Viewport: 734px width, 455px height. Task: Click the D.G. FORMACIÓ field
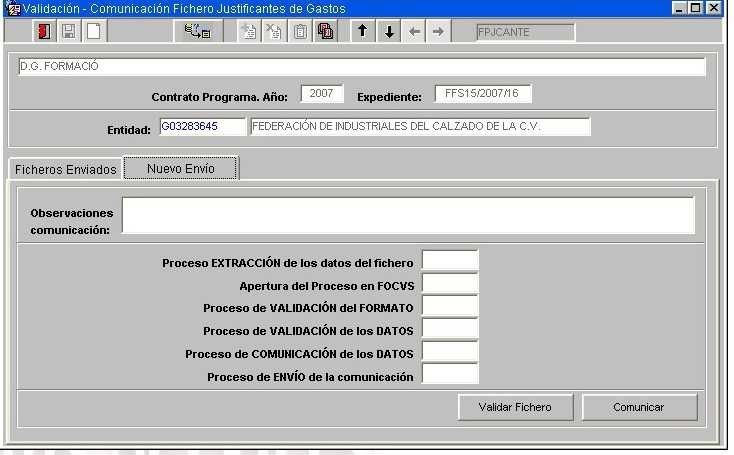(361, 67)
